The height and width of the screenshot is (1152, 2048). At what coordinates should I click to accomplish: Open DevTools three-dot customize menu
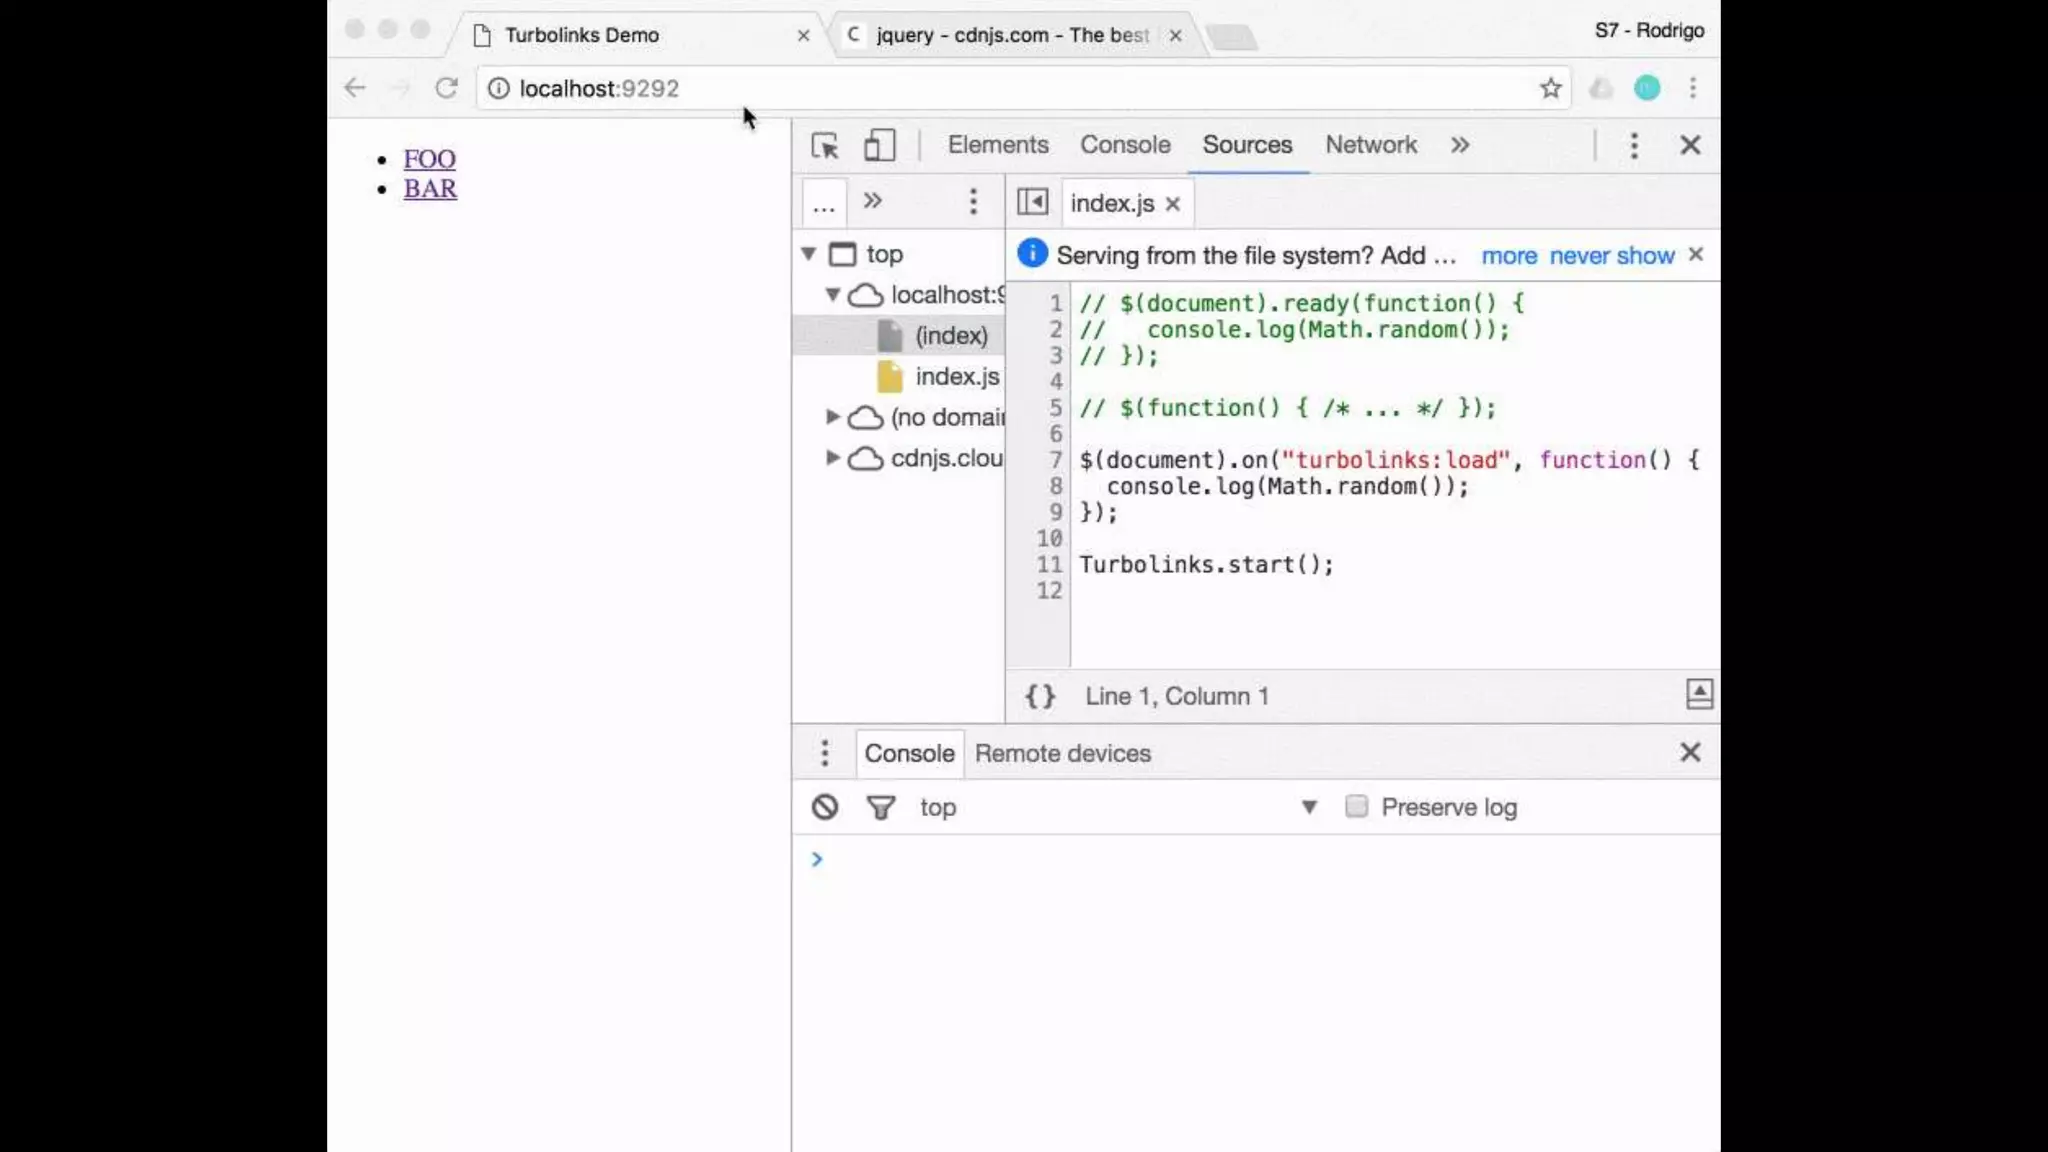[1634, 146]
